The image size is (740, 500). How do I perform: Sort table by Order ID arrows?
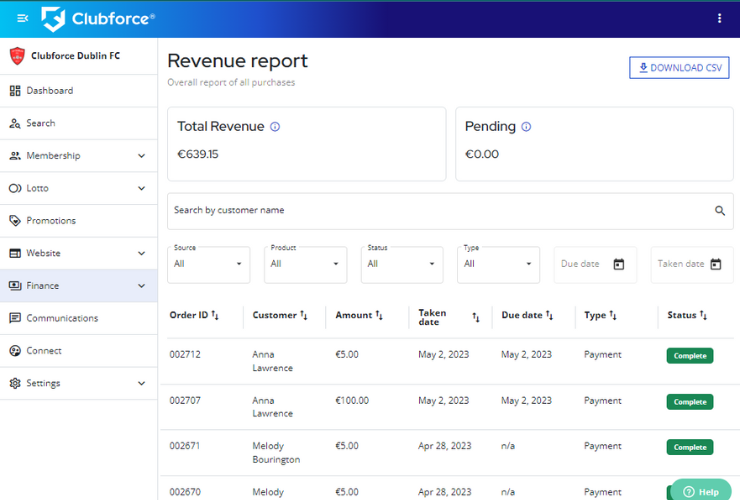[215, 316]
